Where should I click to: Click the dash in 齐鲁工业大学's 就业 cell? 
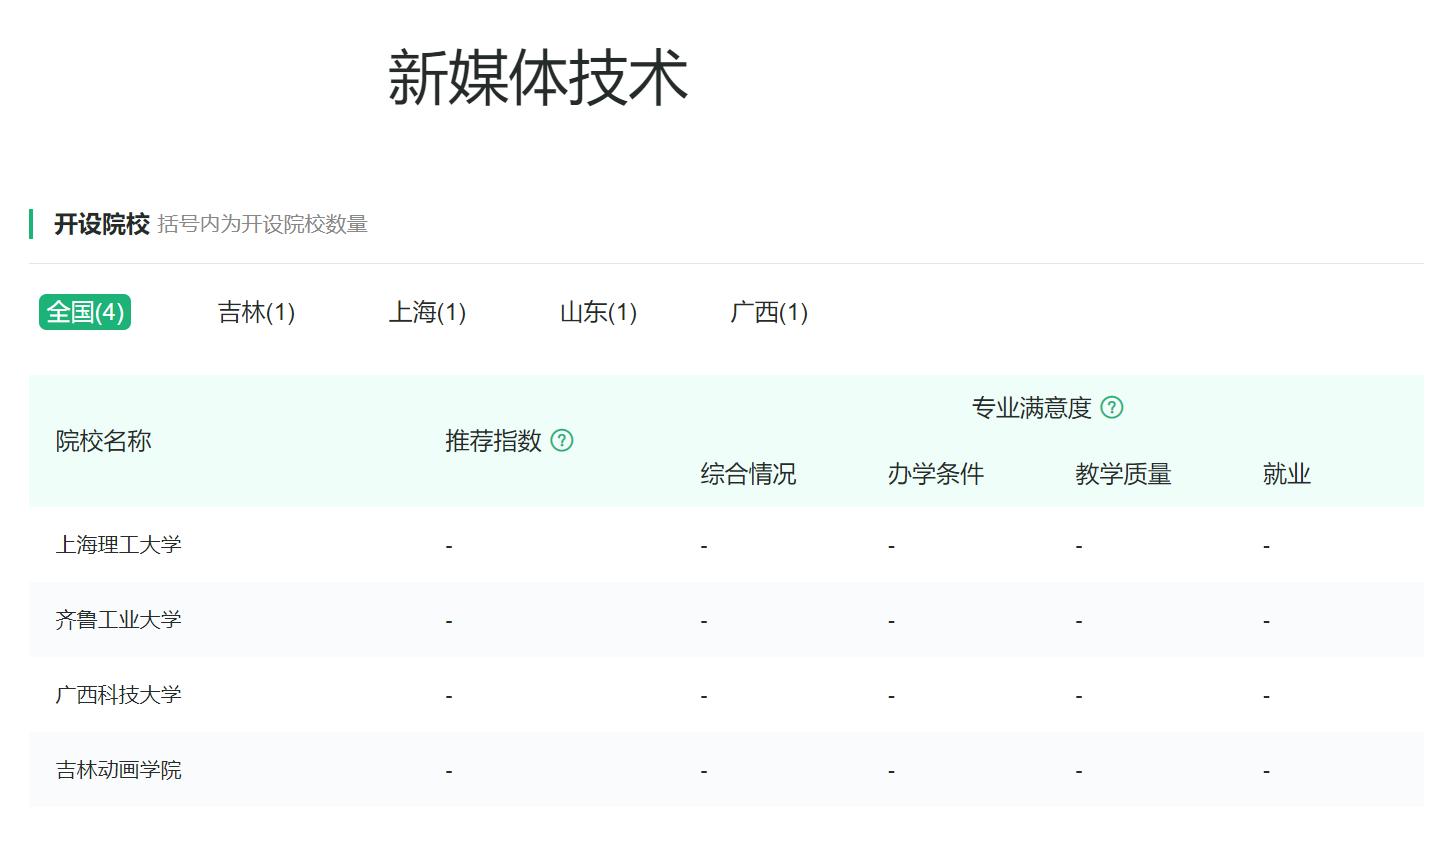pos(1265,619)
